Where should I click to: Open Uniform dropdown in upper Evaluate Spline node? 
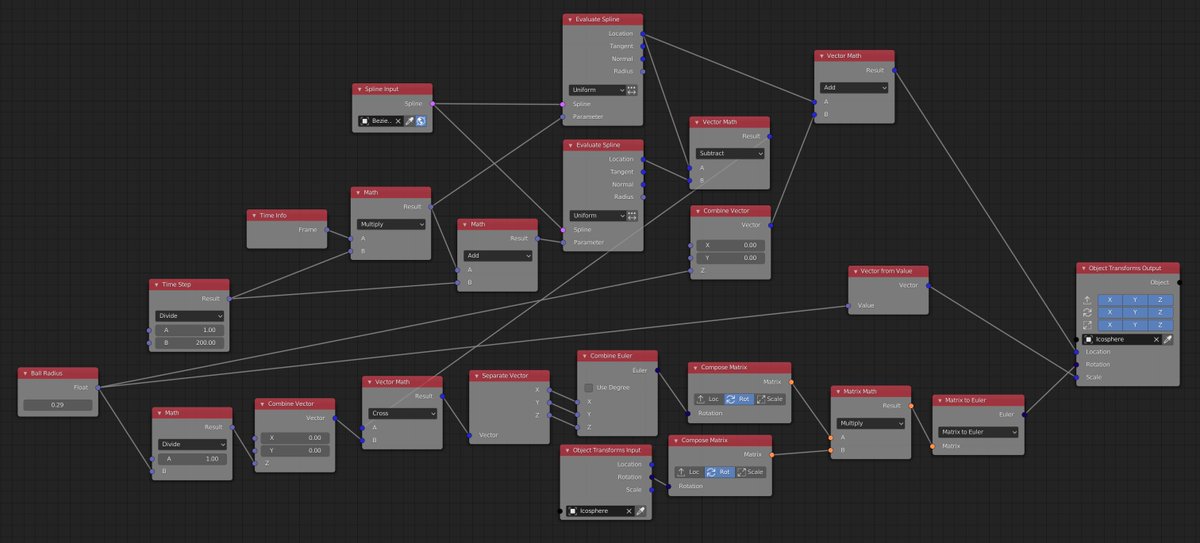click(596, 90)
